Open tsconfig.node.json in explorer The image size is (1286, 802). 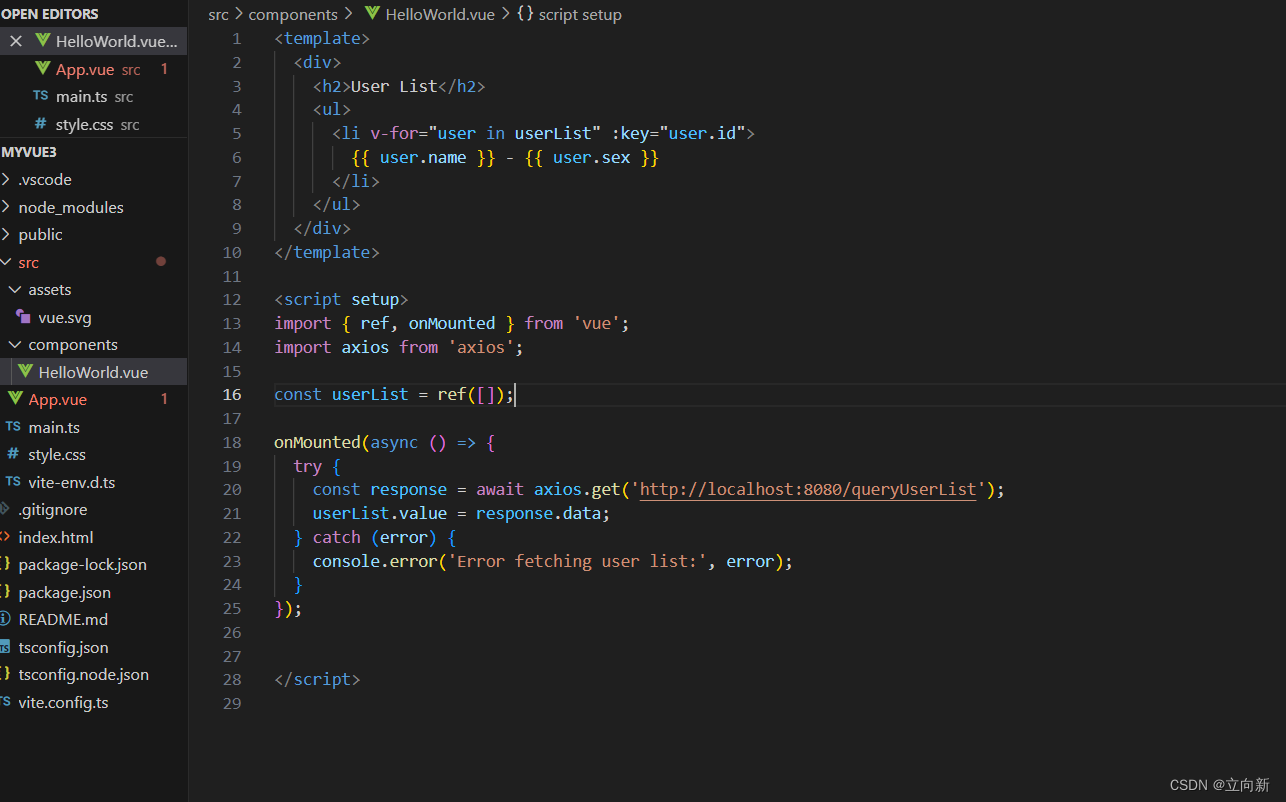pyautogui.click(x=84, y=674)
